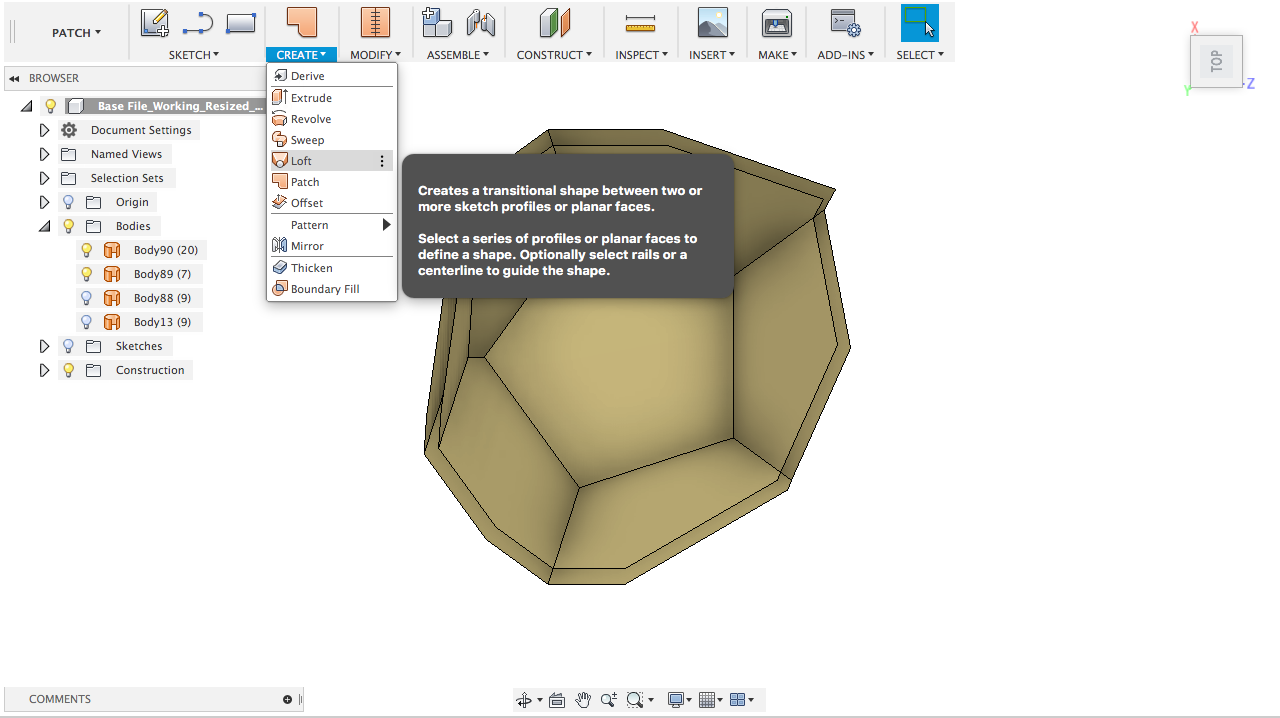
Task: Expand Named Views tree node
Action: (44, 154)
